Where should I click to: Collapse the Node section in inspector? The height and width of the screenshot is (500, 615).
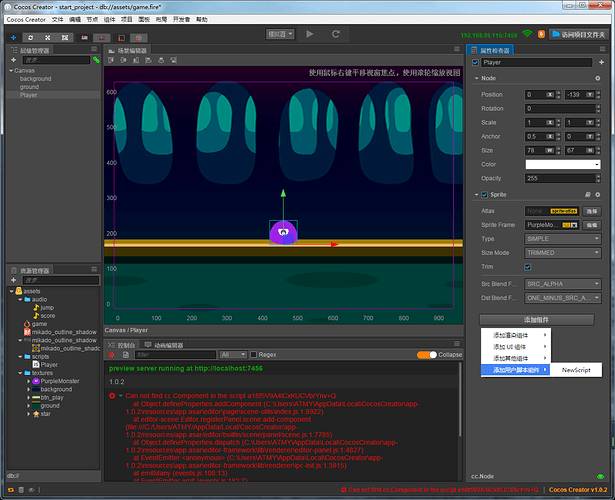477,78
